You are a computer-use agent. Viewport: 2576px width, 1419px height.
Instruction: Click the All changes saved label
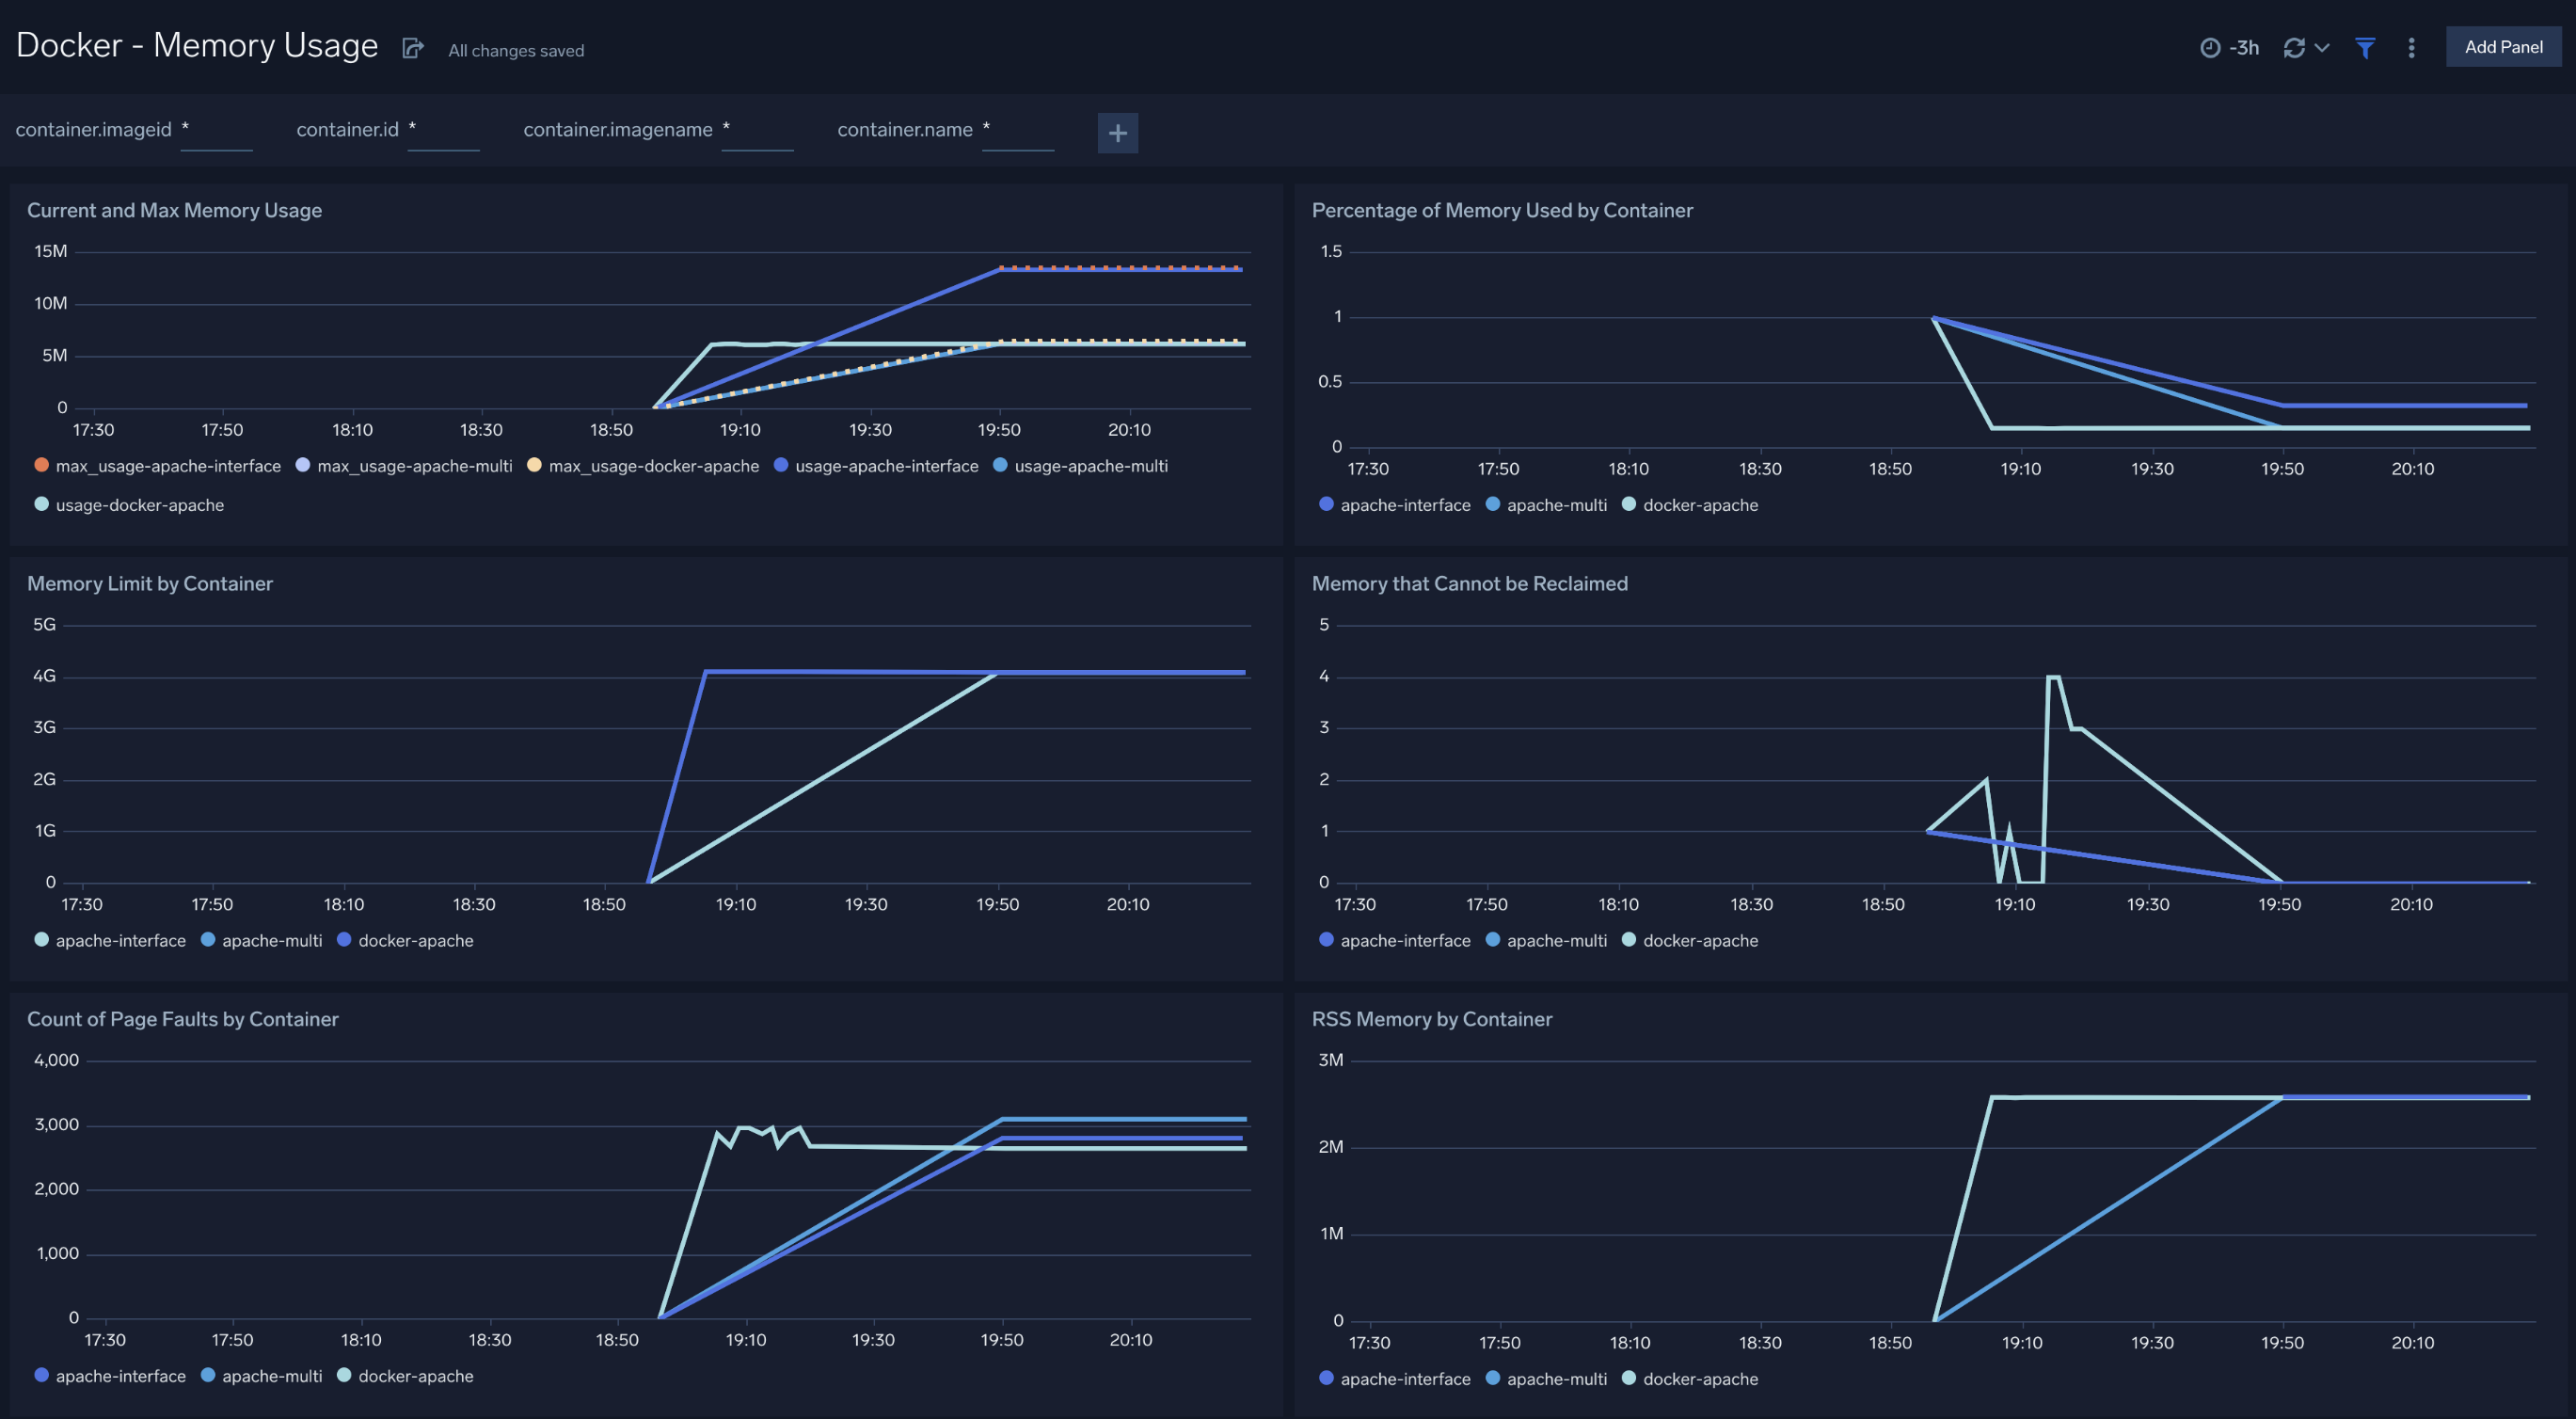(515, 50)
